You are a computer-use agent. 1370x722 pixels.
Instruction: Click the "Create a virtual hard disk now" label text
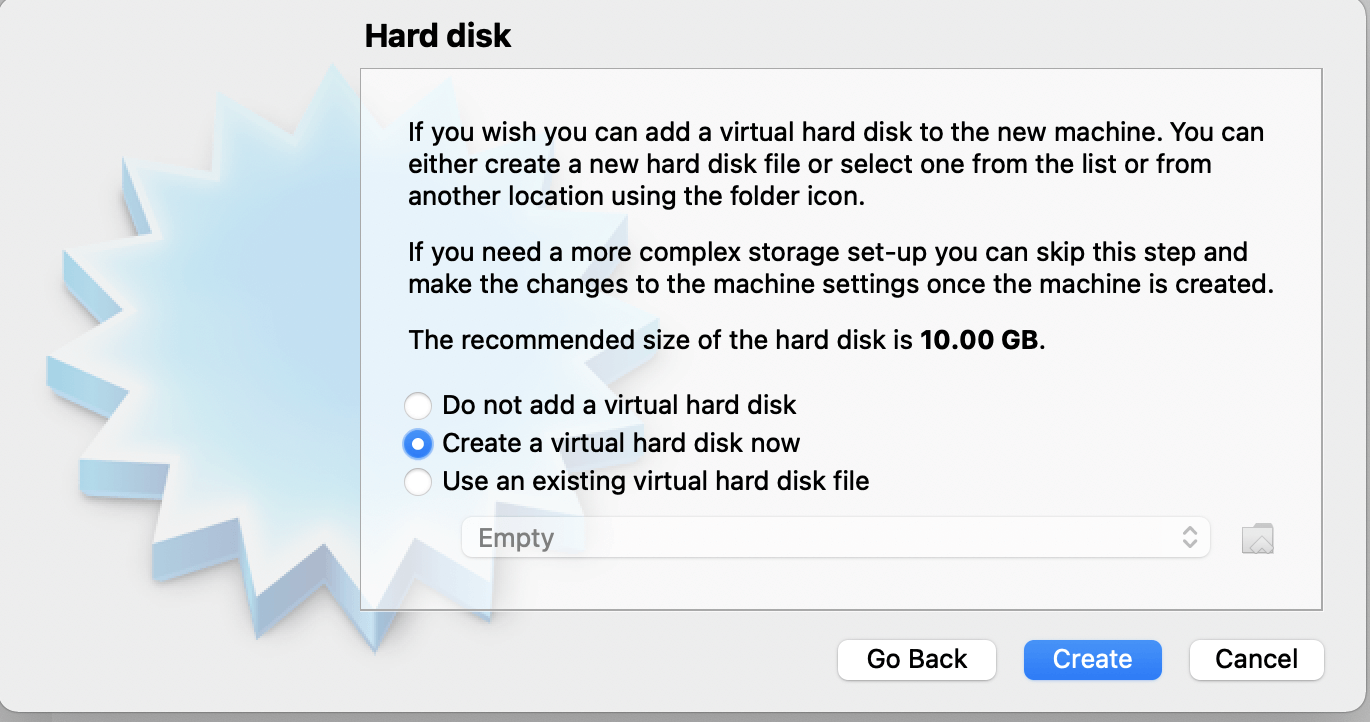click(621, 443)
